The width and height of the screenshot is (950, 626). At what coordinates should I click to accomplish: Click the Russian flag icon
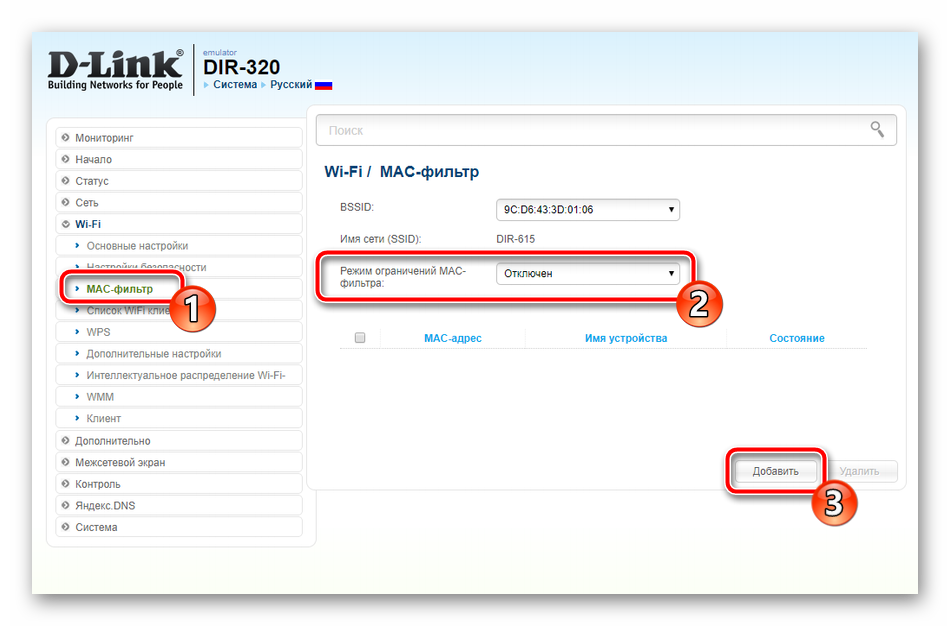[x=324, y=85]
